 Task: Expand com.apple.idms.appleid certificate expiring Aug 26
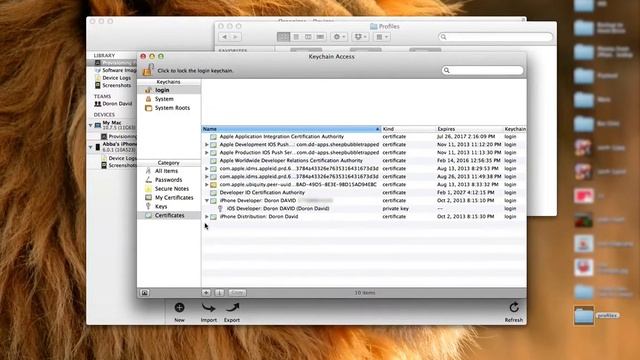207,177
